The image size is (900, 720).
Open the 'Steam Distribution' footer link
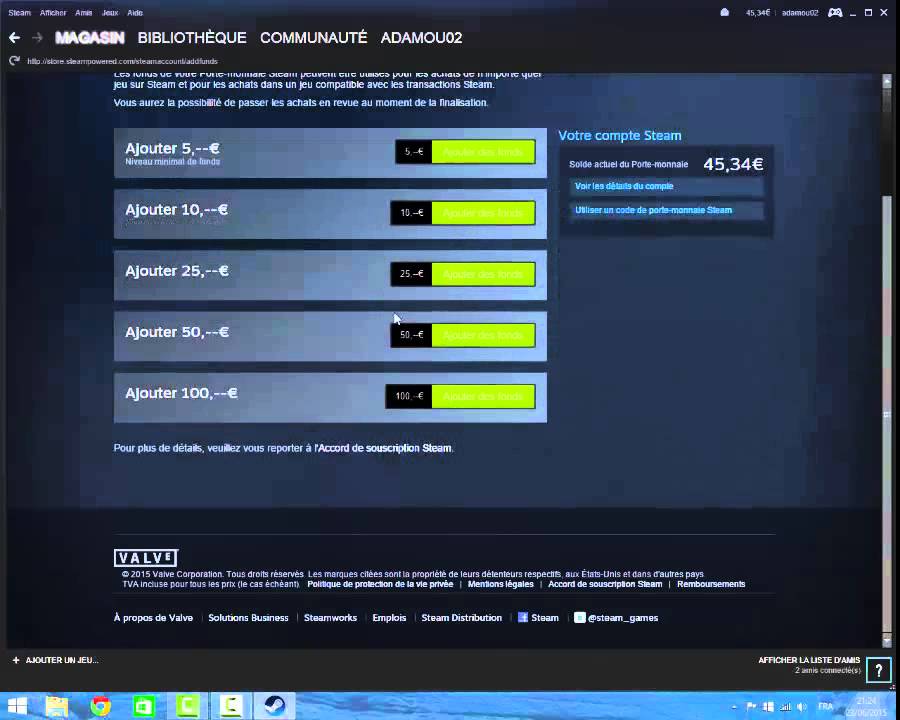pyautogui.click(x=461, y=618)
